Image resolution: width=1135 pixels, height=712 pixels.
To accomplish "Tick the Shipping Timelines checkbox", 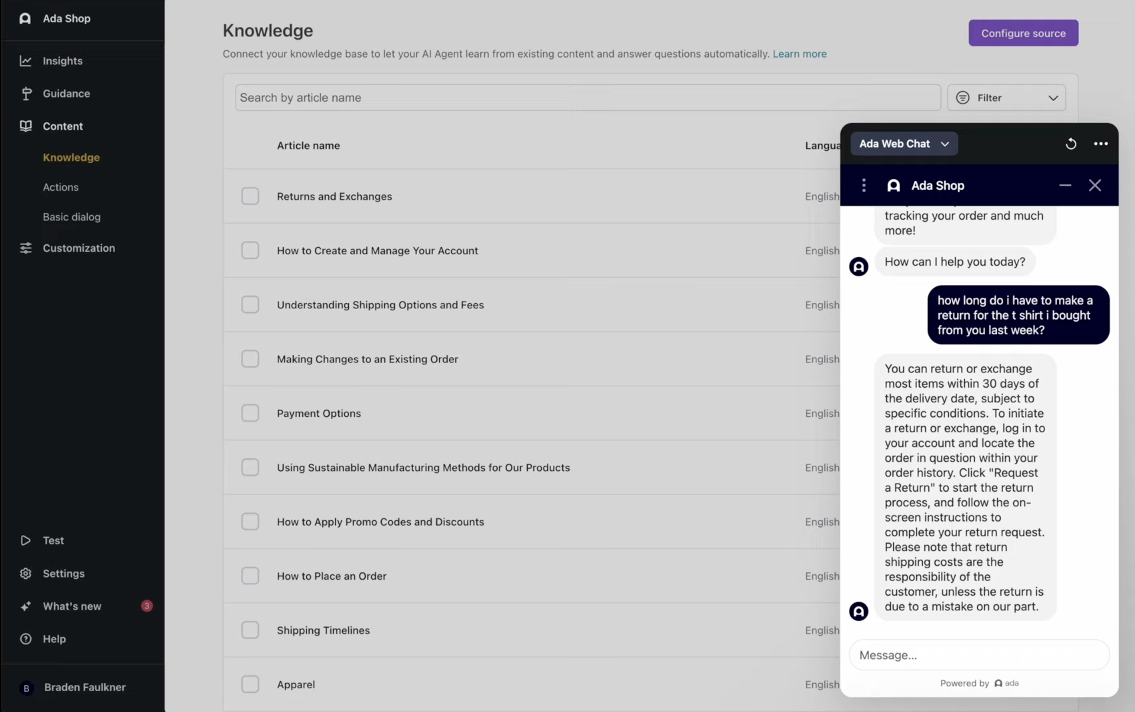I will pos(250,630).
